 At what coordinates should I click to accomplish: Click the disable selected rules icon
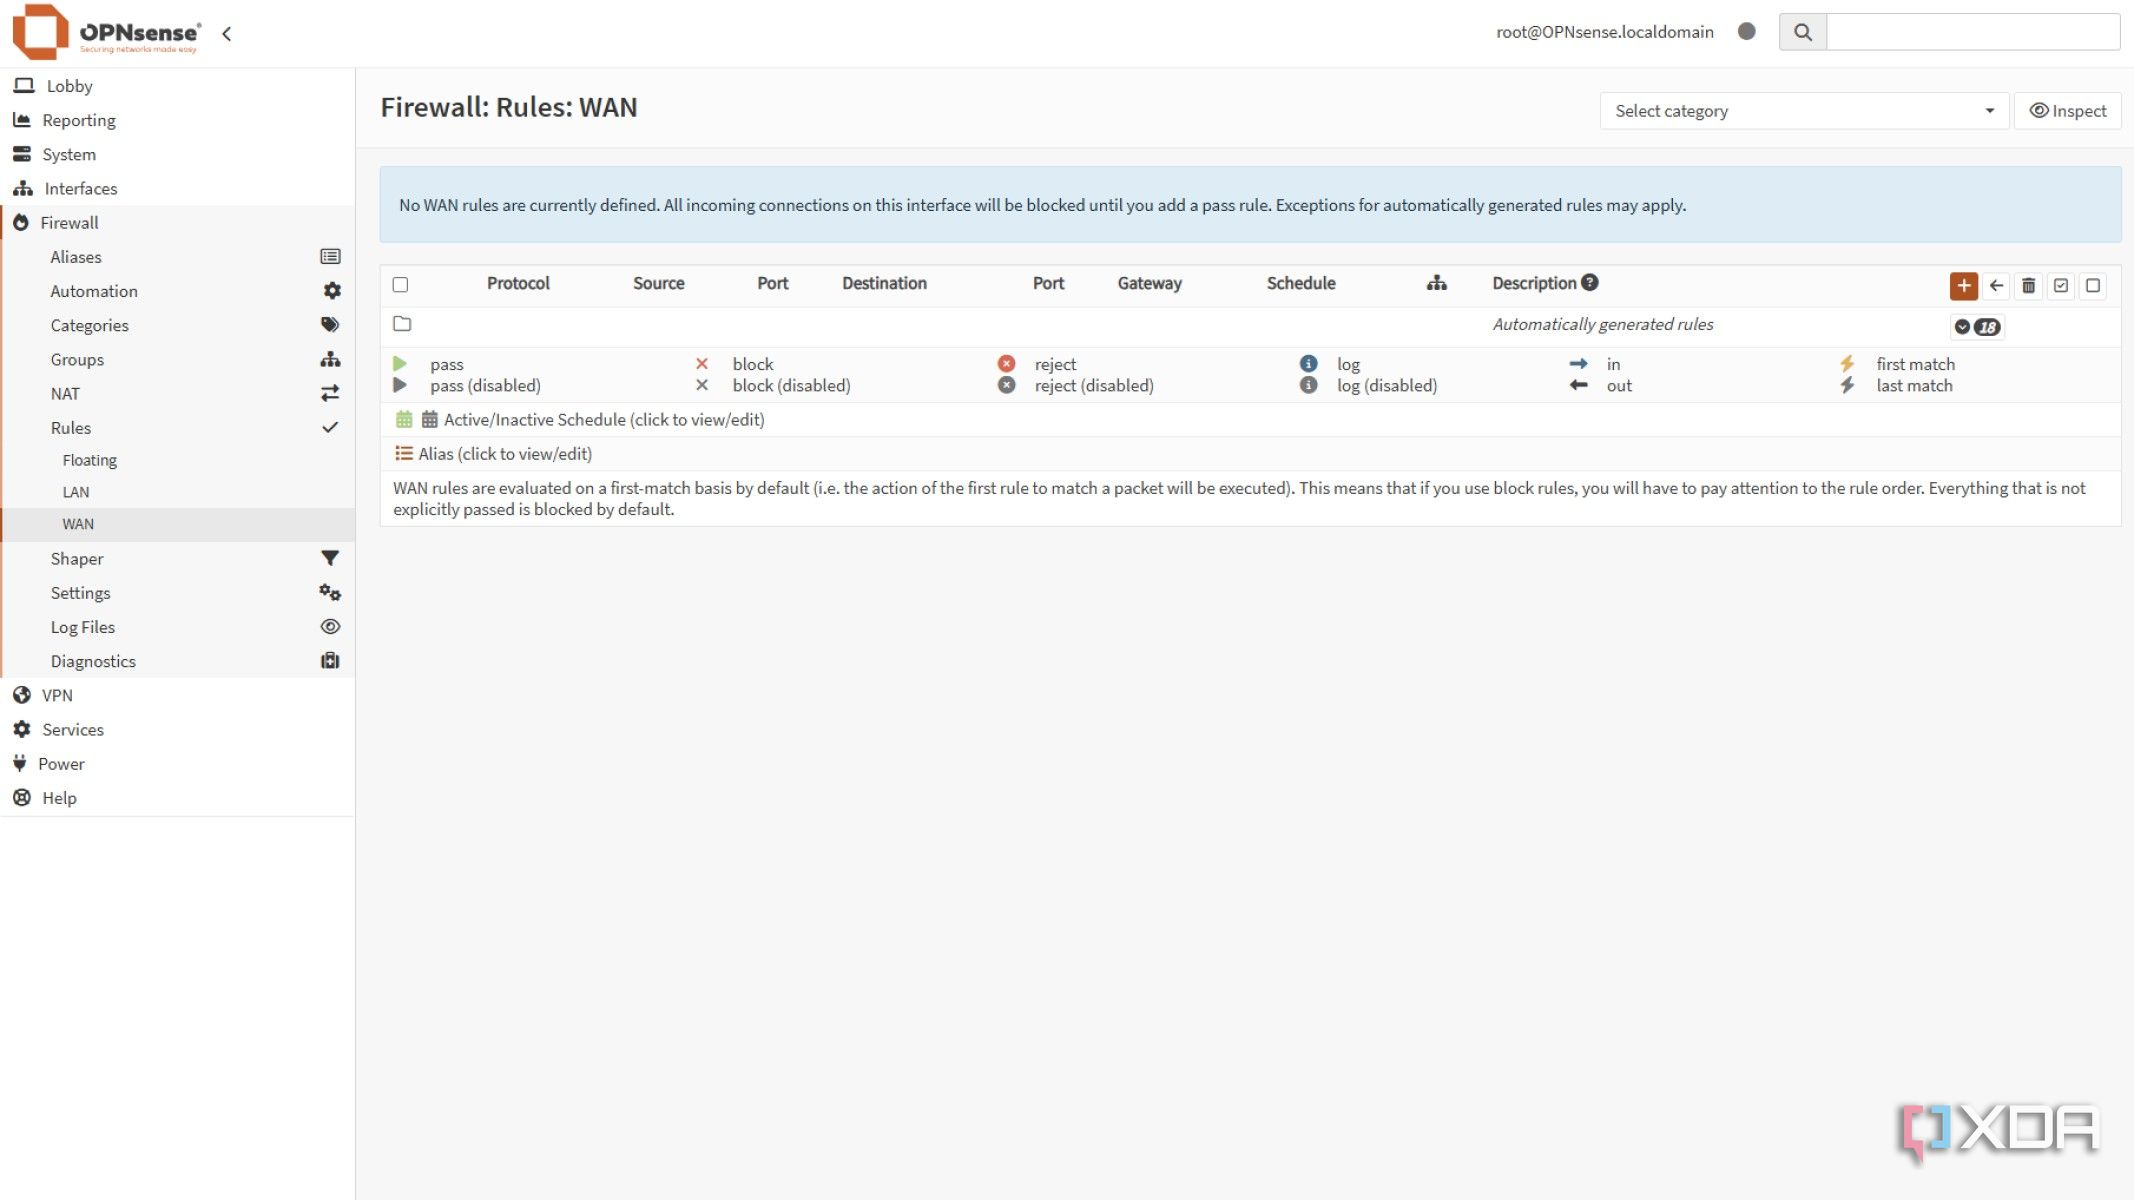pos(2093,286)
